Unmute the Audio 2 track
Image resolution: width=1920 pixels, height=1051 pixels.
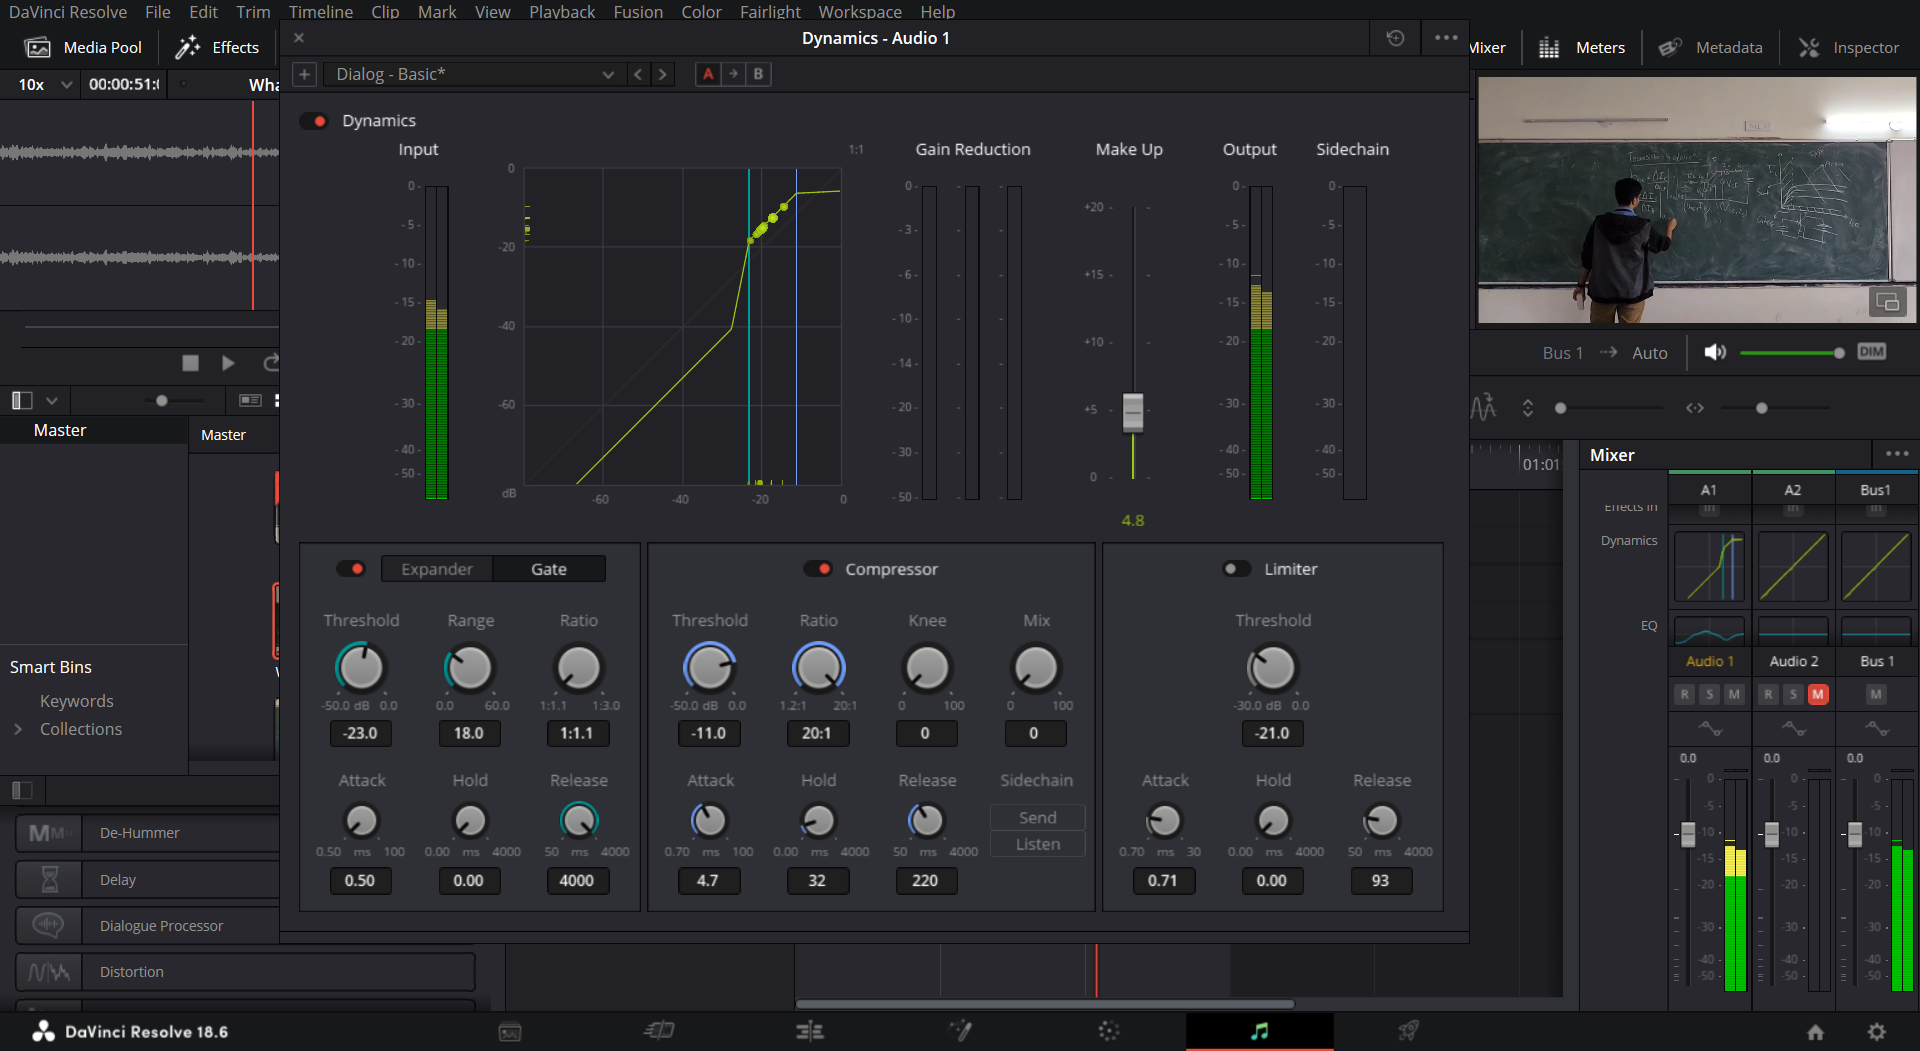[1818, 694]
